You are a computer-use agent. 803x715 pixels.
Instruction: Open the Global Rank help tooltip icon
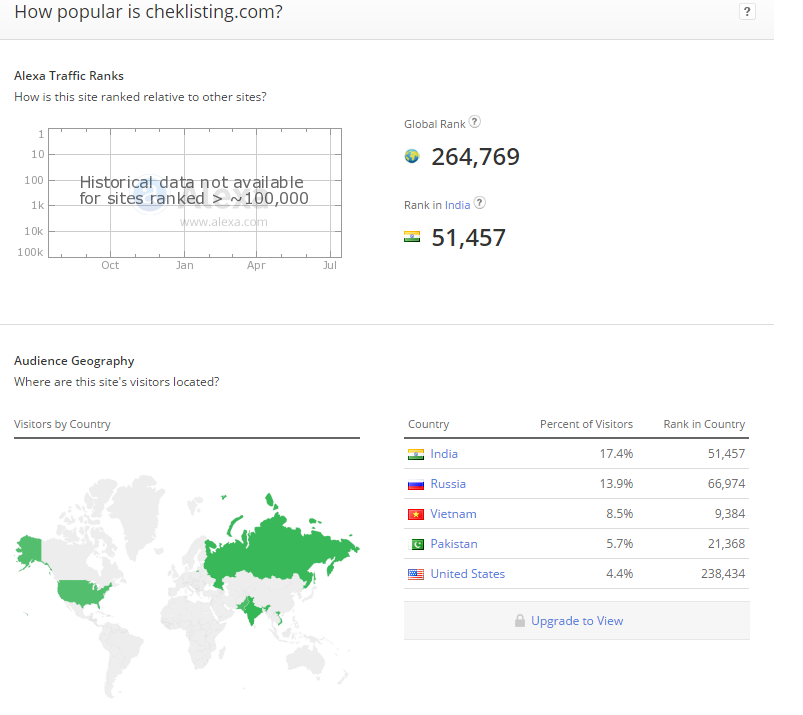pyautogui.click(x=475, y=122)
